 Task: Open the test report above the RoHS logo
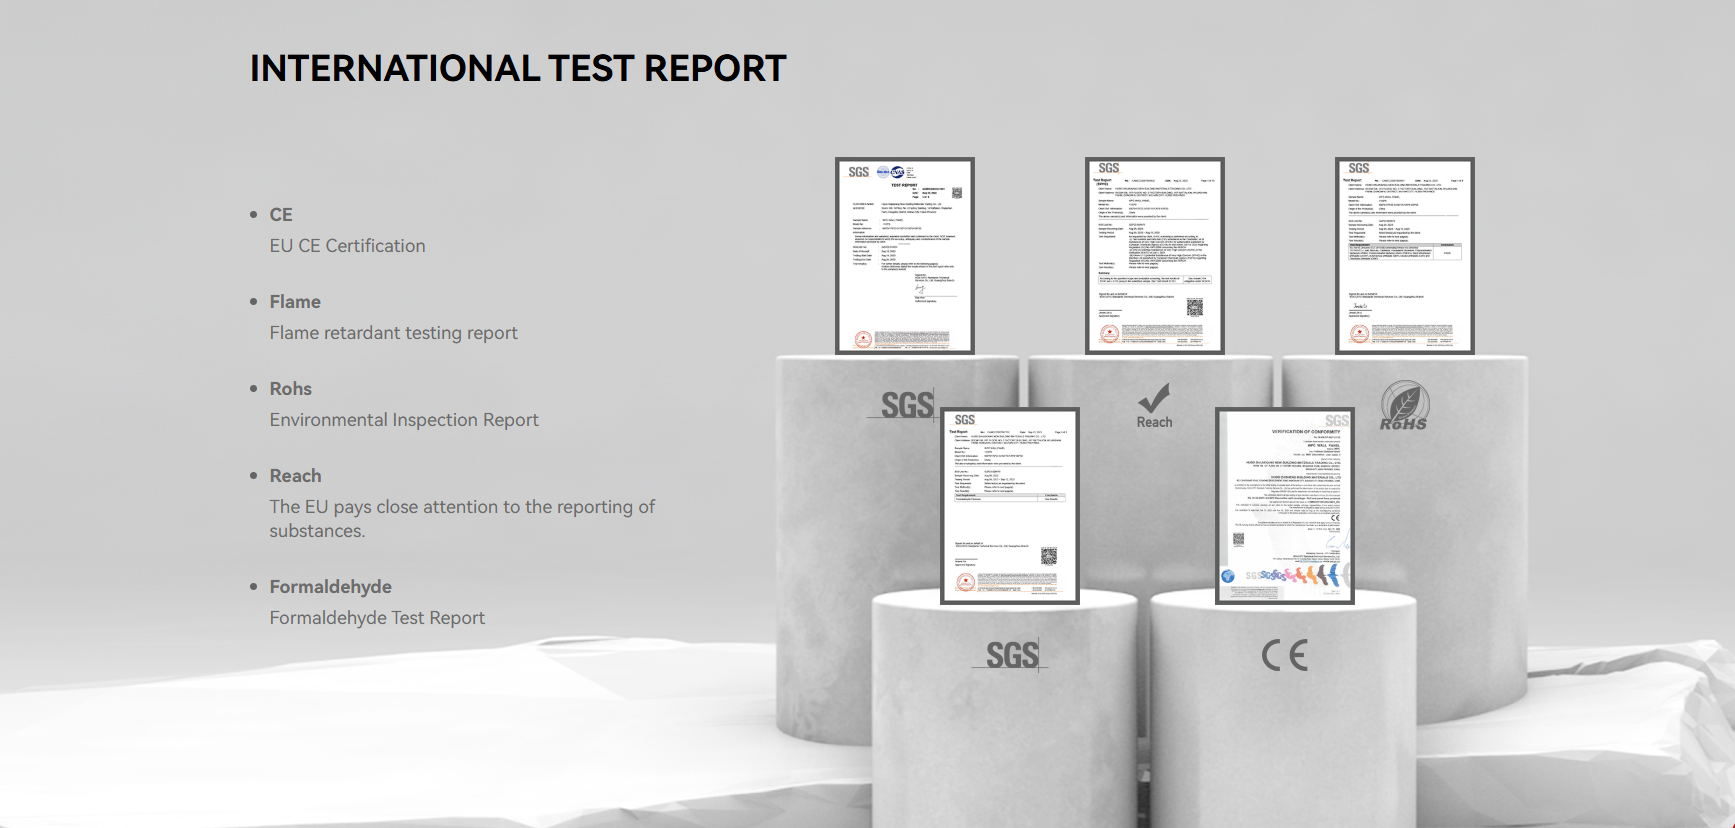click(1405, 256)
